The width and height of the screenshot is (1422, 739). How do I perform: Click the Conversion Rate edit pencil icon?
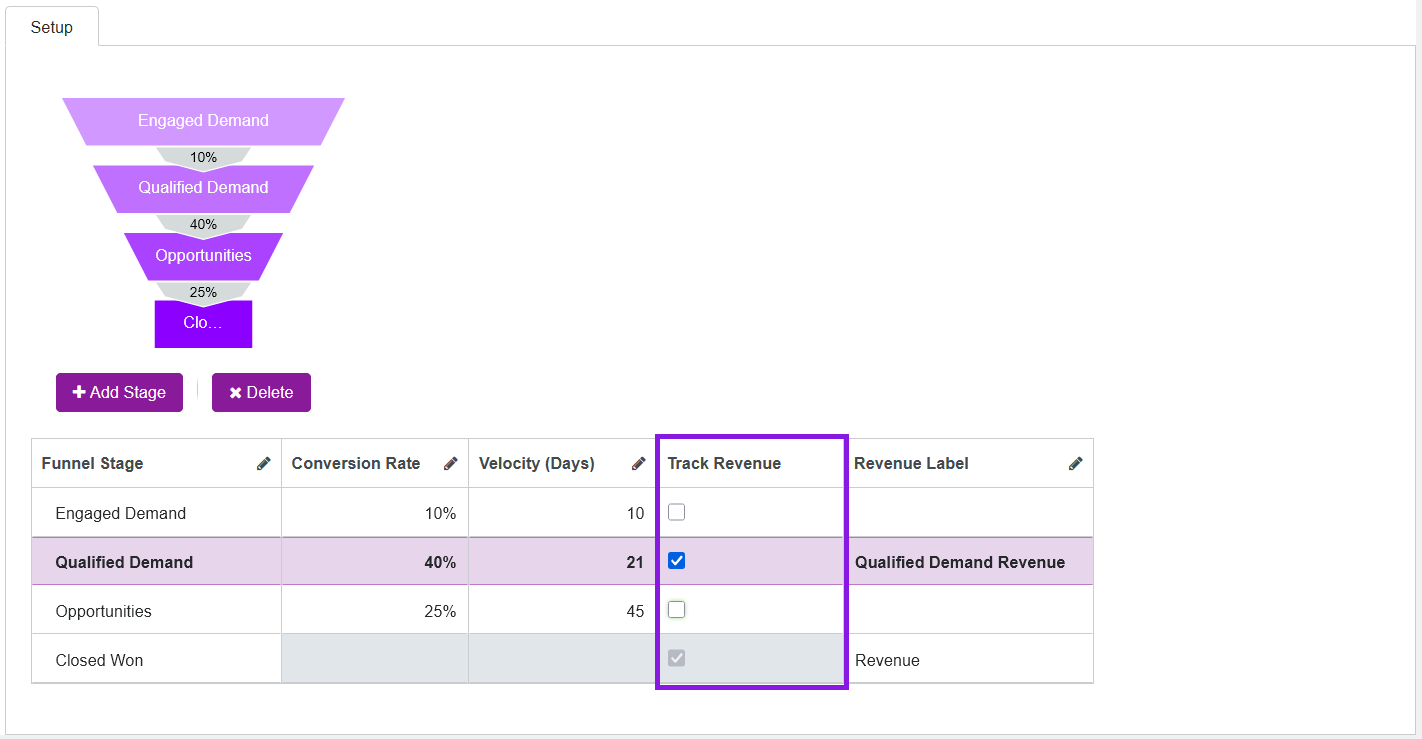point(450,463)
